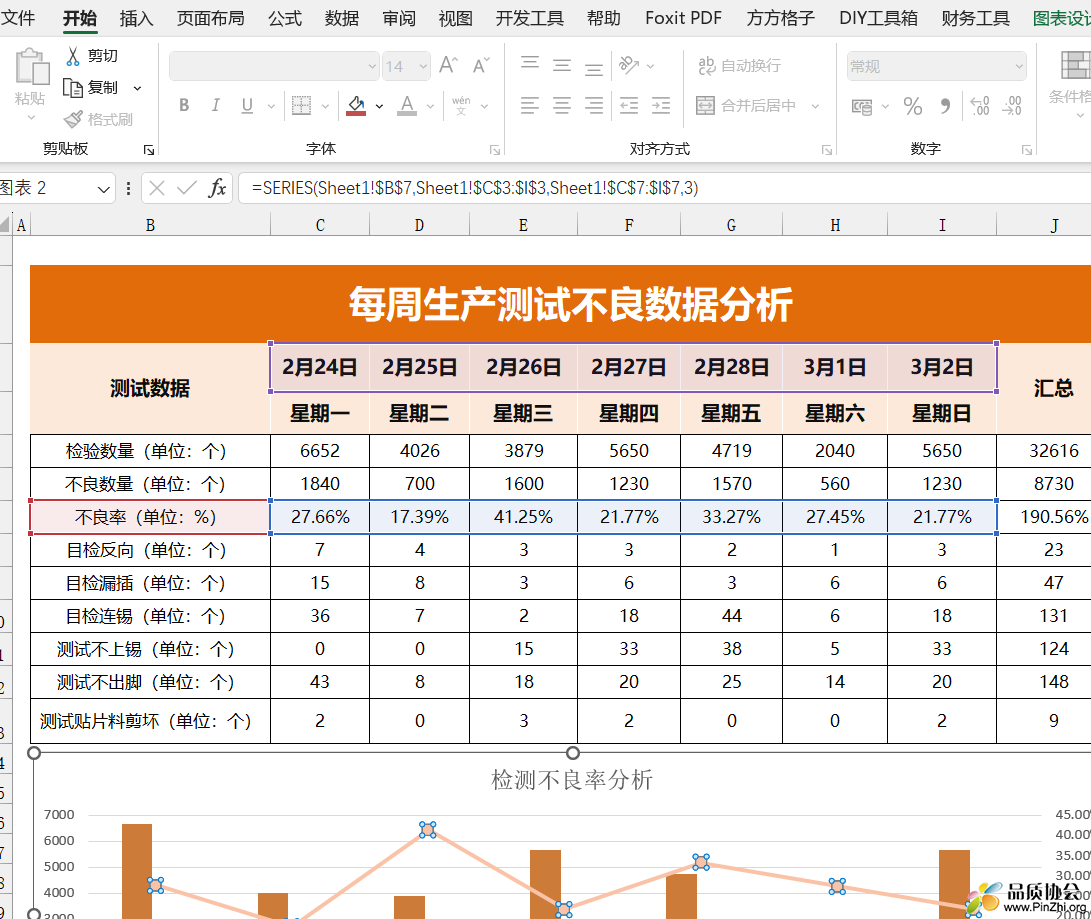Open the 文件 tab

(17, 18)
